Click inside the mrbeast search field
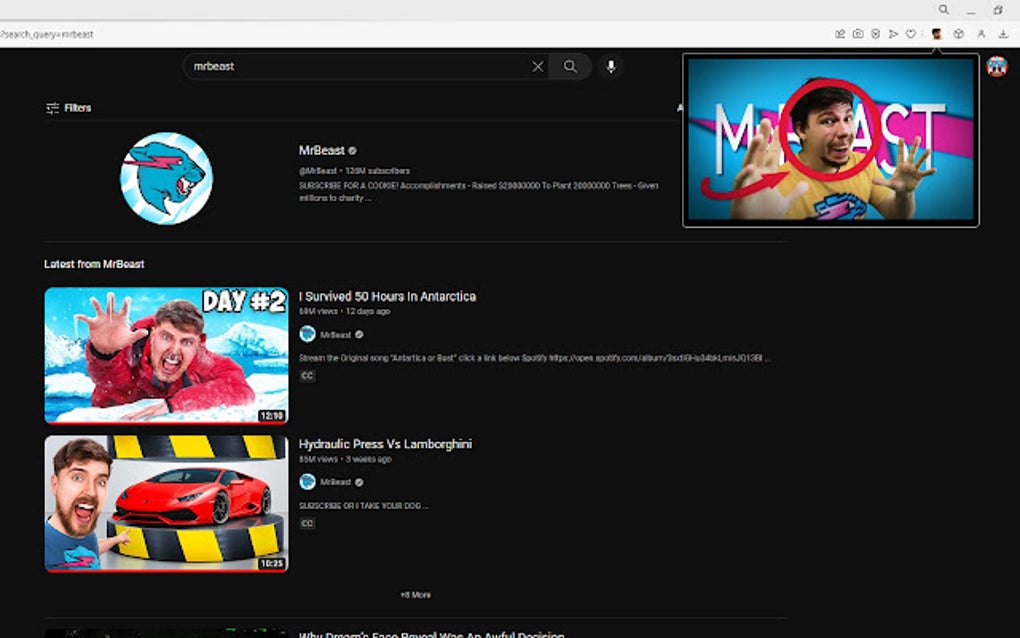The image size is (1020, 638). tap(350, 66)
